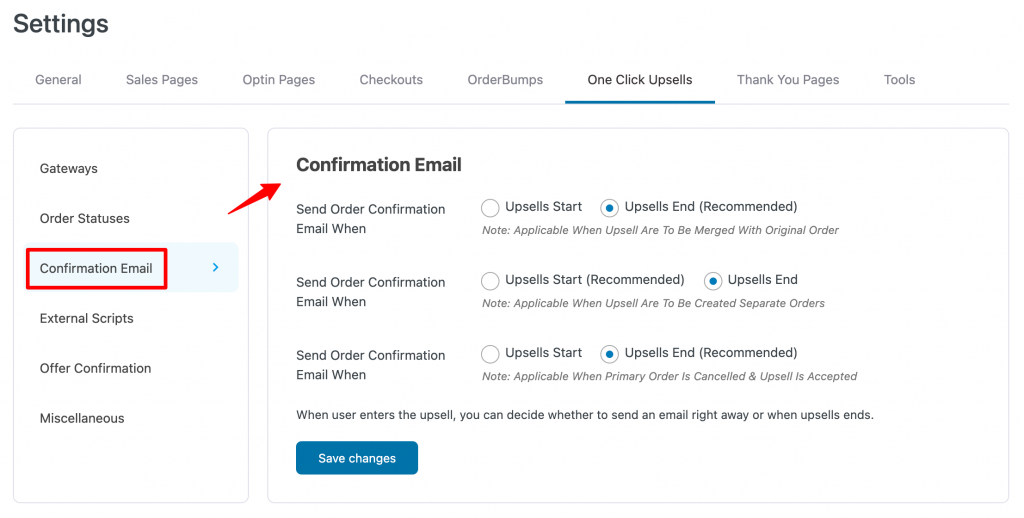The image size is (1024, 518).
Task: Choose Upsells End for separate orders
Action: coord(712,281)
